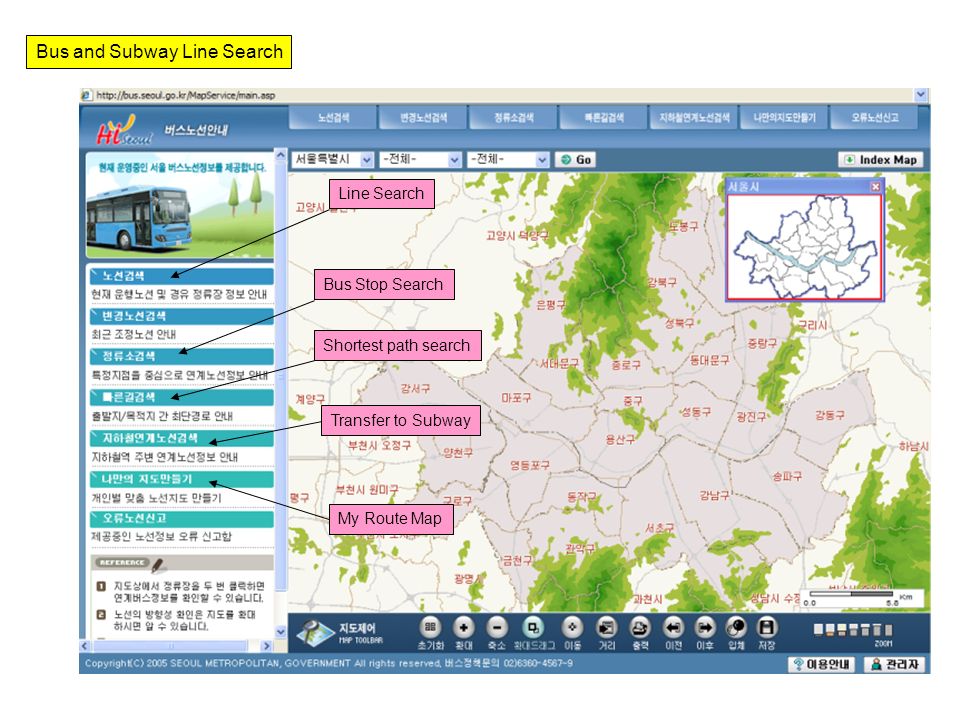Viewport: 960px width, 720px height.
Task: Click the Seoul overview mini map
Action: (804, 247)
